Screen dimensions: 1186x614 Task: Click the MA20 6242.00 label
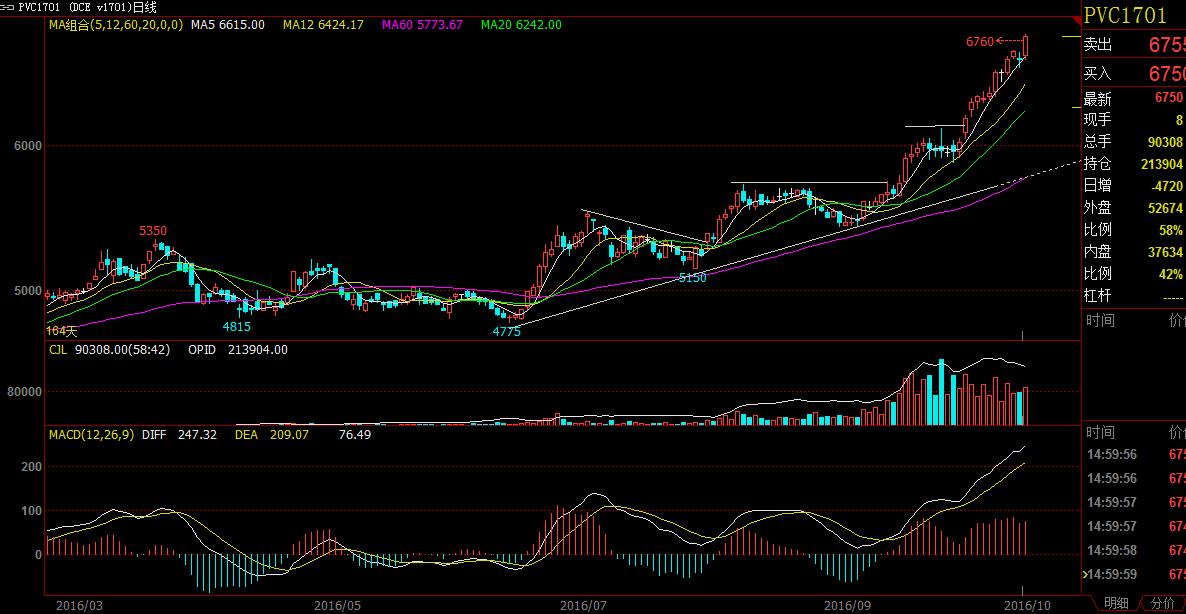pyautogui.click(x=521, y=25)
